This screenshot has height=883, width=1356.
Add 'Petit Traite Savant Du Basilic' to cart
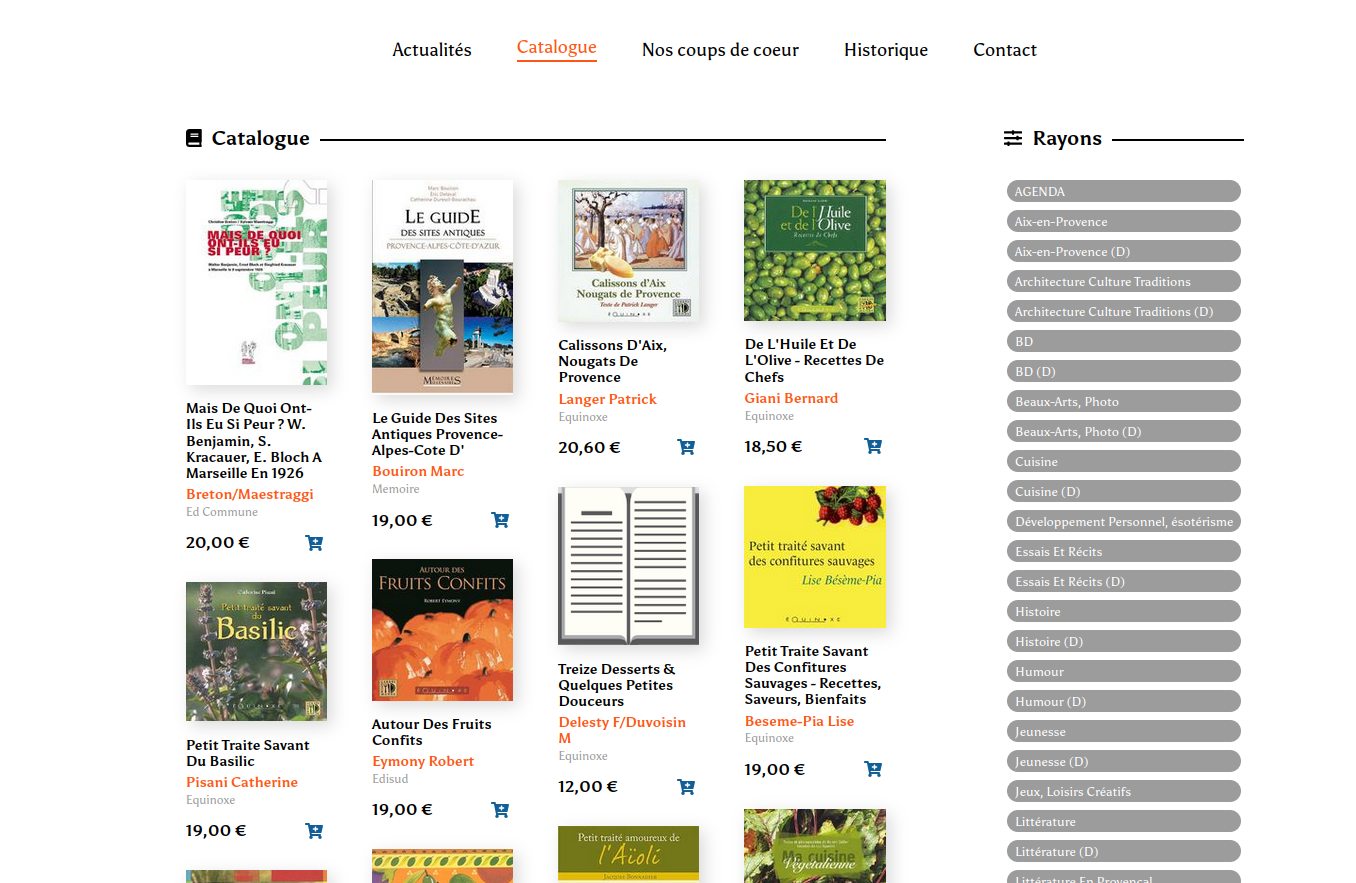[314, 831]
